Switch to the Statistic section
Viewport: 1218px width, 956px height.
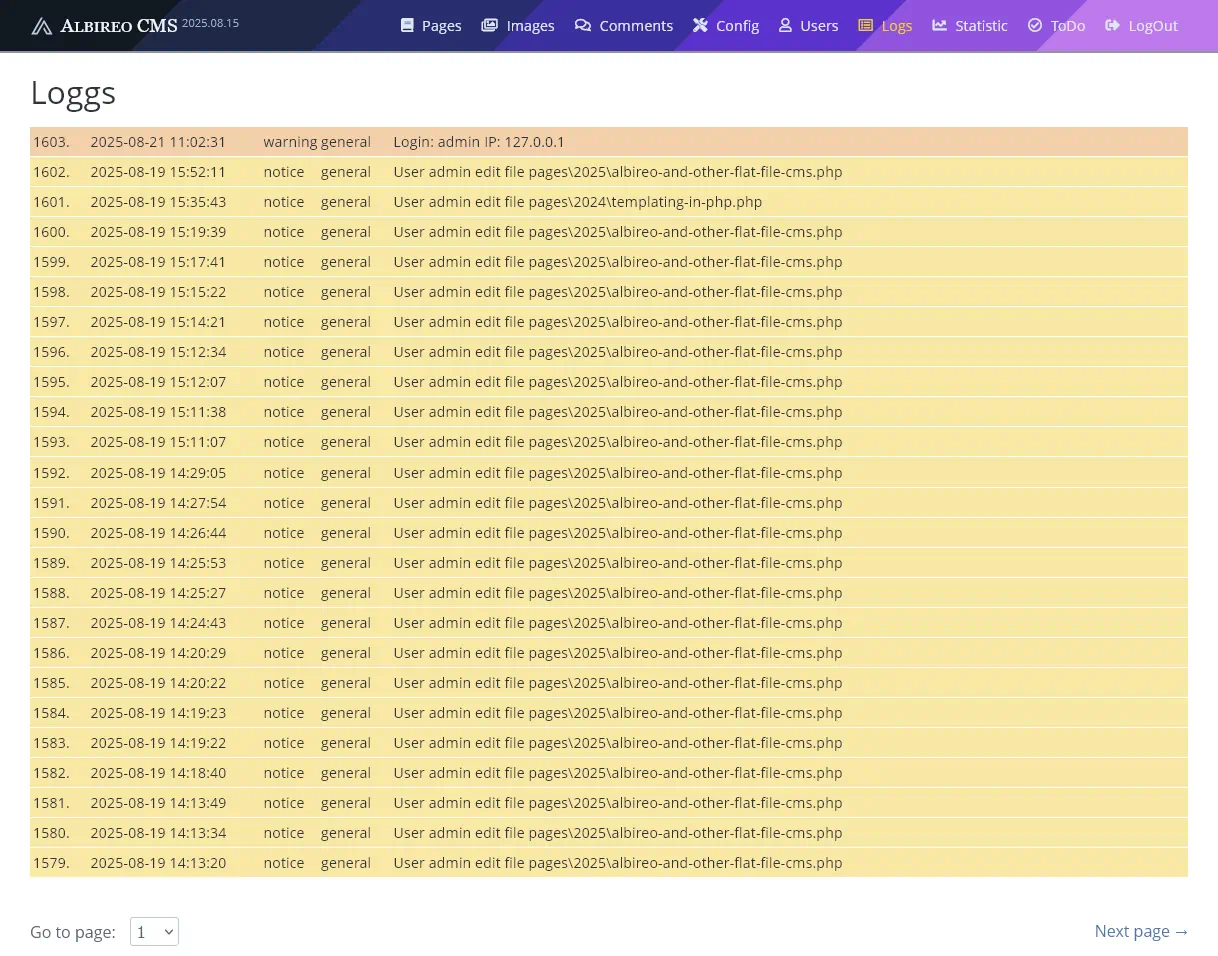[x=981, y=26]
